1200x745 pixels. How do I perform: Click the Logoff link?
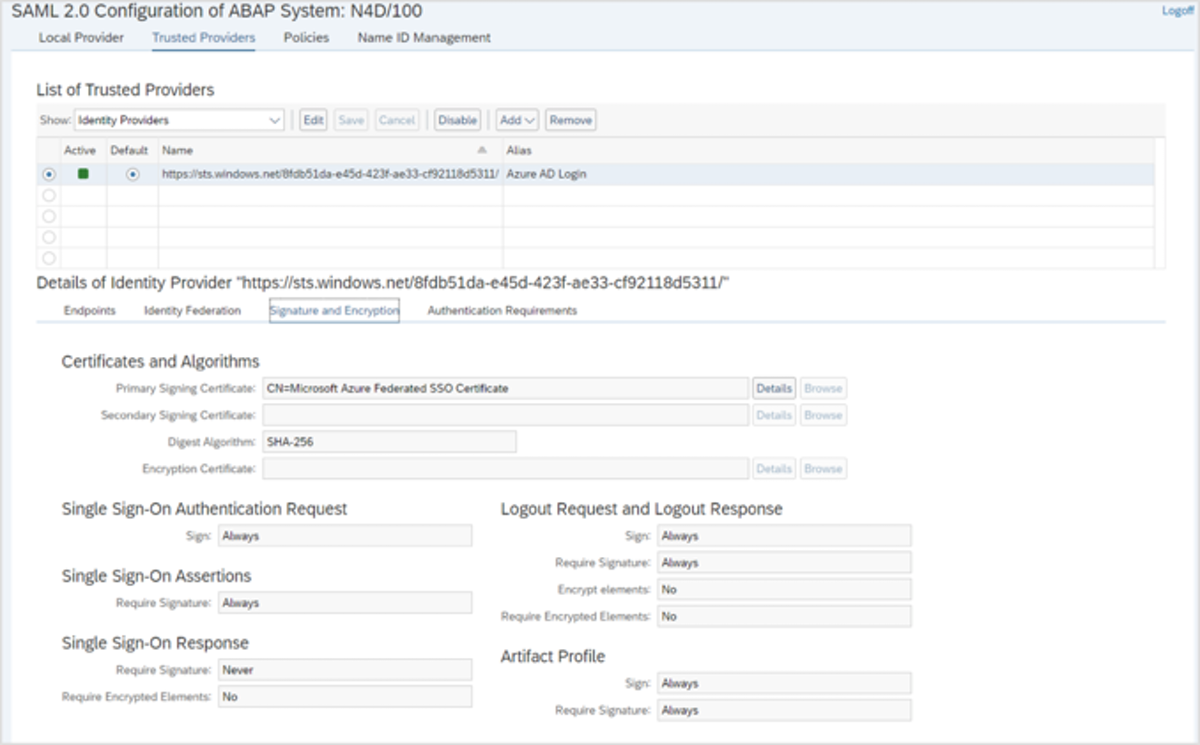[x=1177, y=11]
